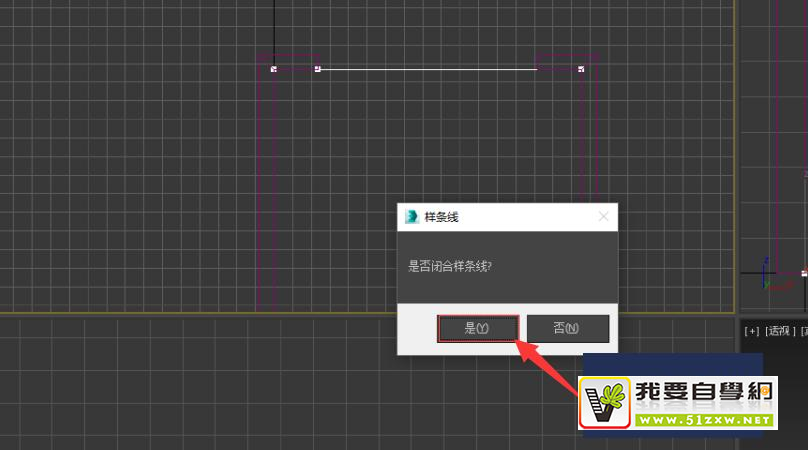Screen dimensions: 808x450
Task: Select the left-most spline vertex handle
Action: 274,69
